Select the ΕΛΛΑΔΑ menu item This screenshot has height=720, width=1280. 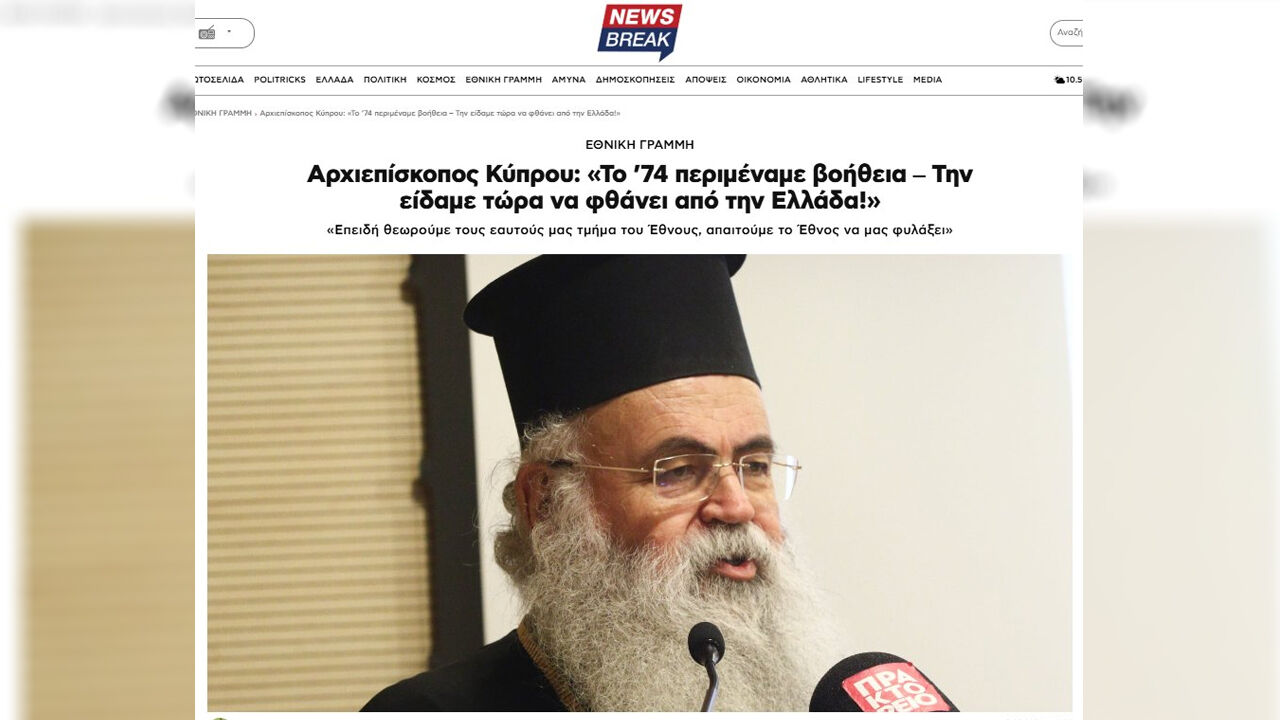pos(335,80)
